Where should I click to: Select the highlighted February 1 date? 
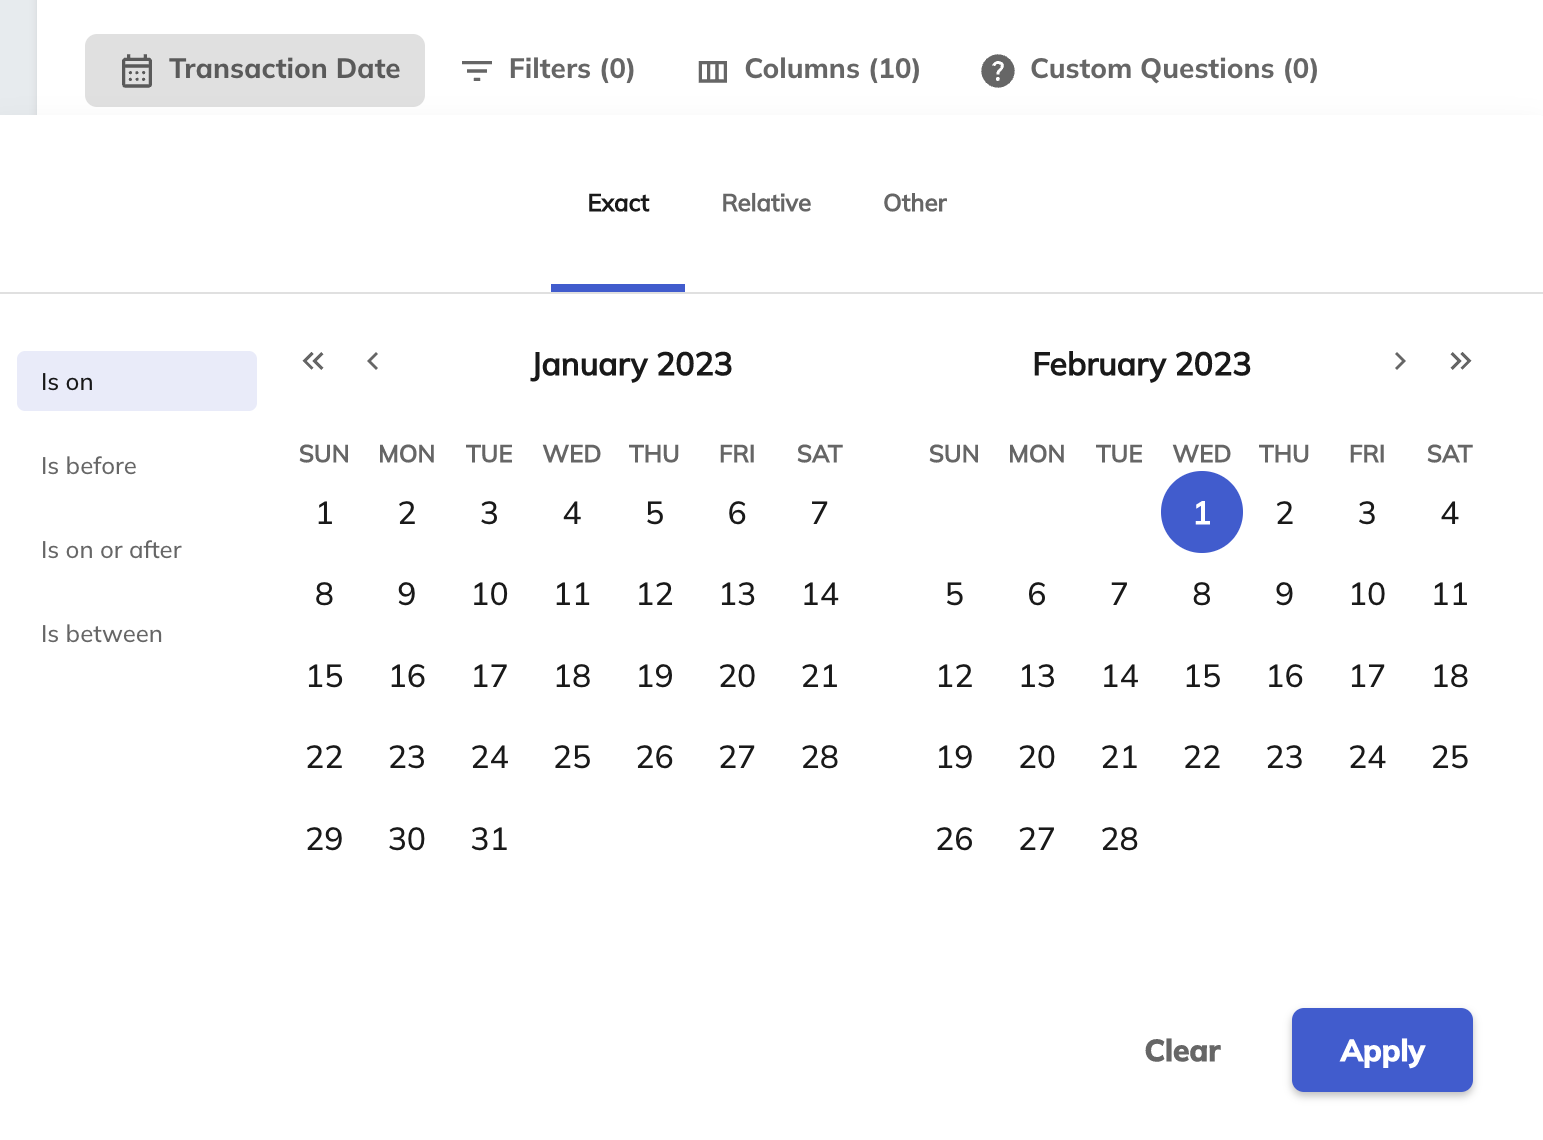click(1202, 512)
